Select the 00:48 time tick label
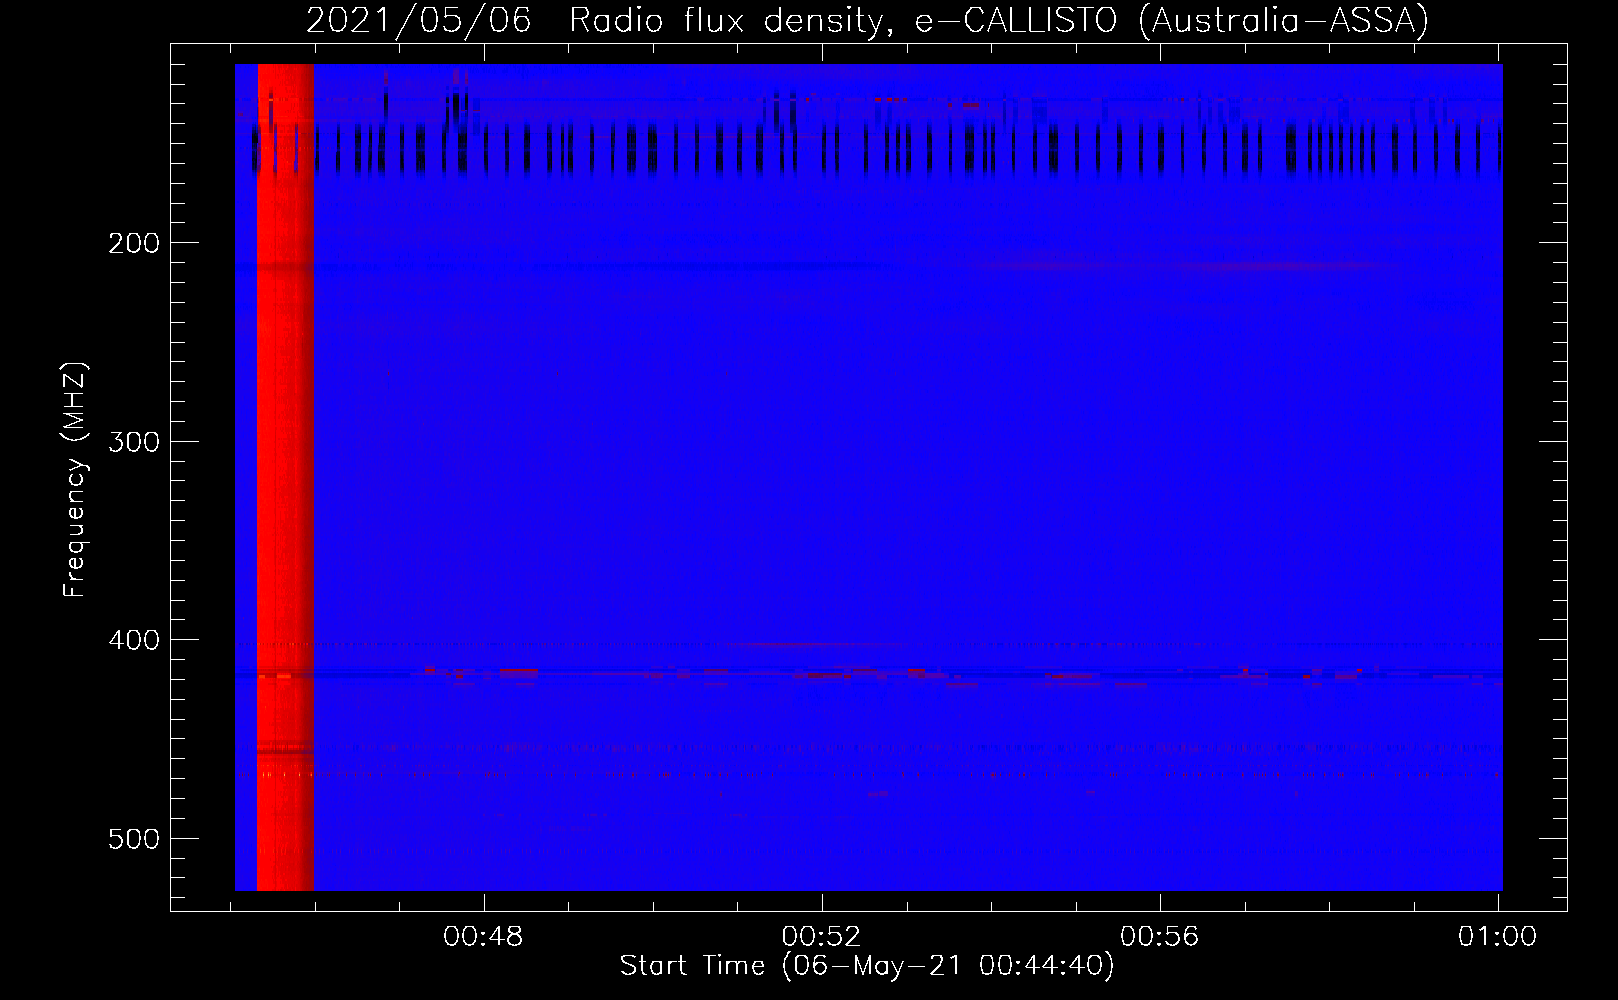This screenshot has width=1618, height=1000. pos(484,937)
